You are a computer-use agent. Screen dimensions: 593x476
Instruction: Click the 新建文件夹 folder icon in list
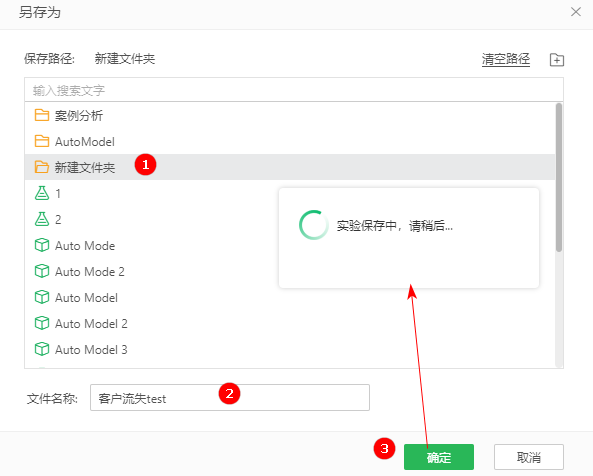click(42, 167)
